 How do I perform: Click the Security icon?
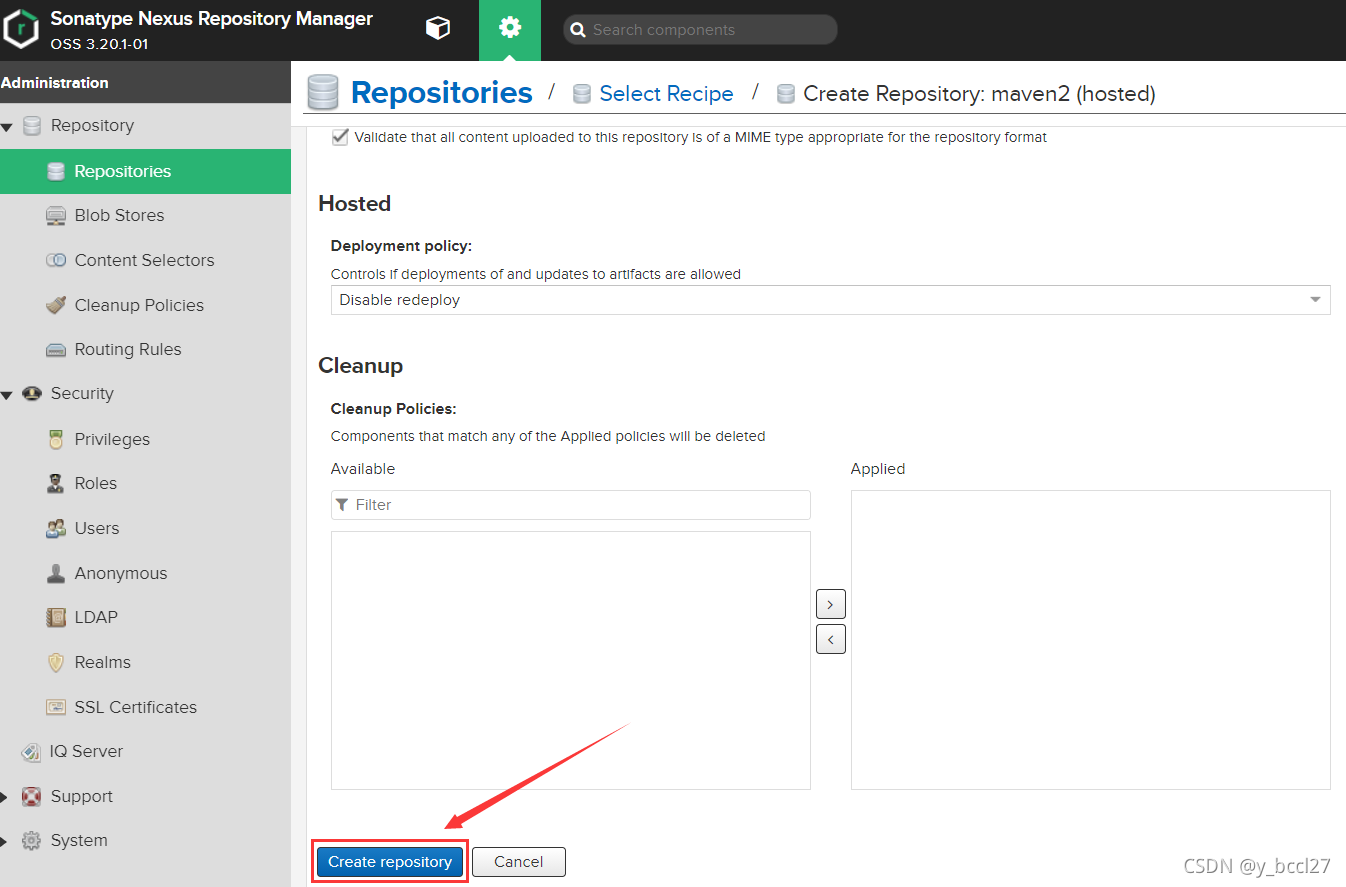coord(32,394)
